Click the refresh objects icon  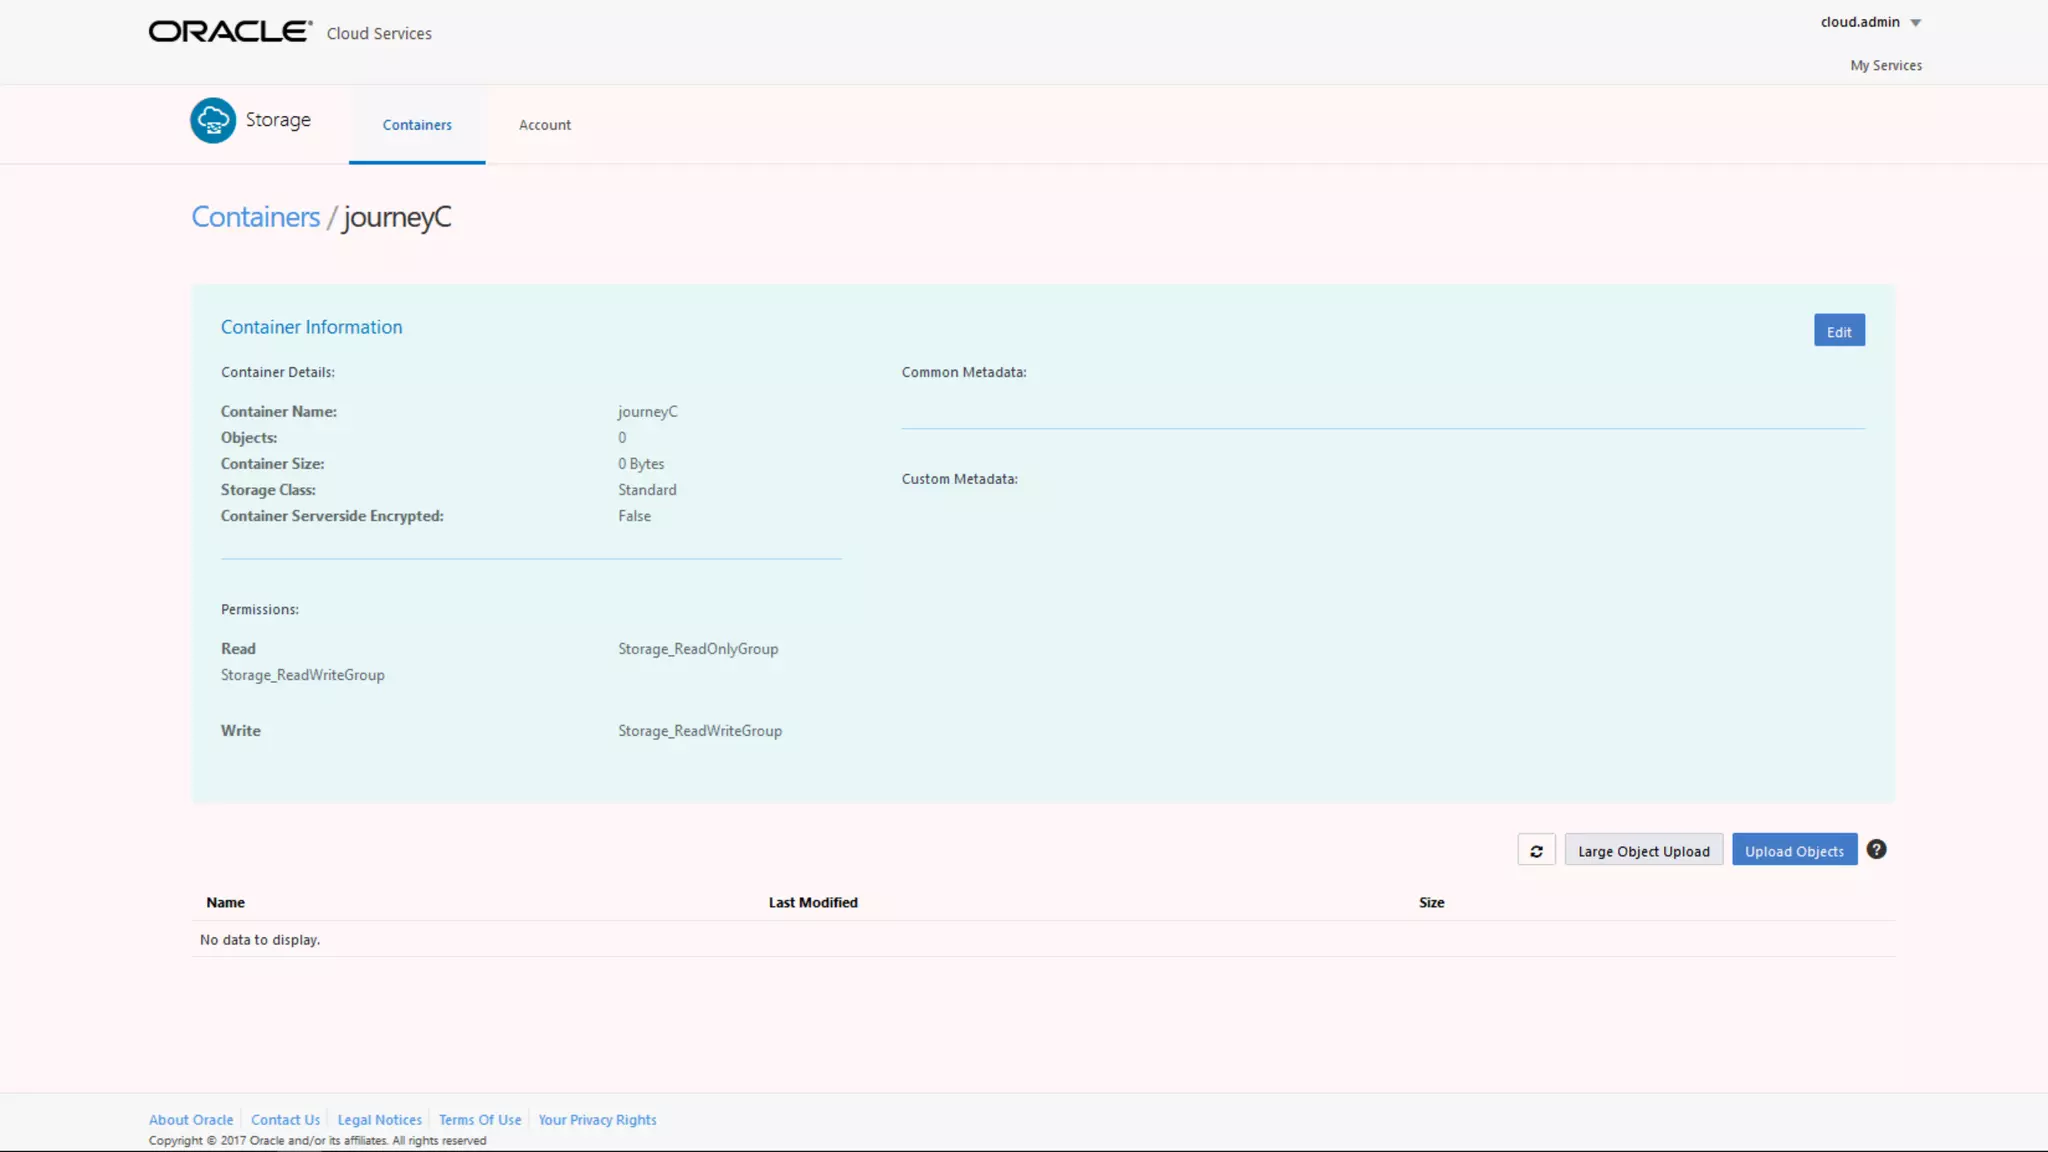click(1536, 851)
